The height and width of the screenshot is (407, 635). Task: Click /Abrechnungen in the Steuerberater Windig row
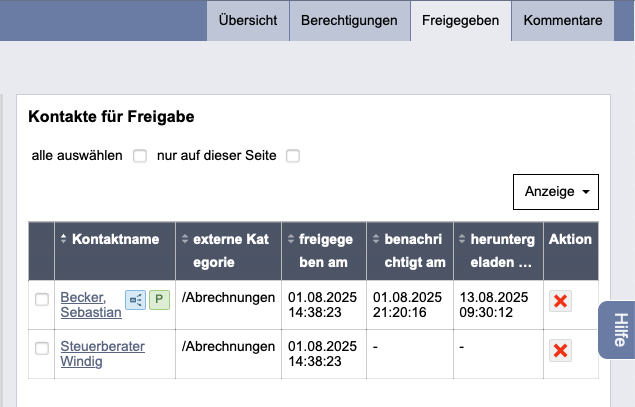pyautogui.click(x=228, y=347)
